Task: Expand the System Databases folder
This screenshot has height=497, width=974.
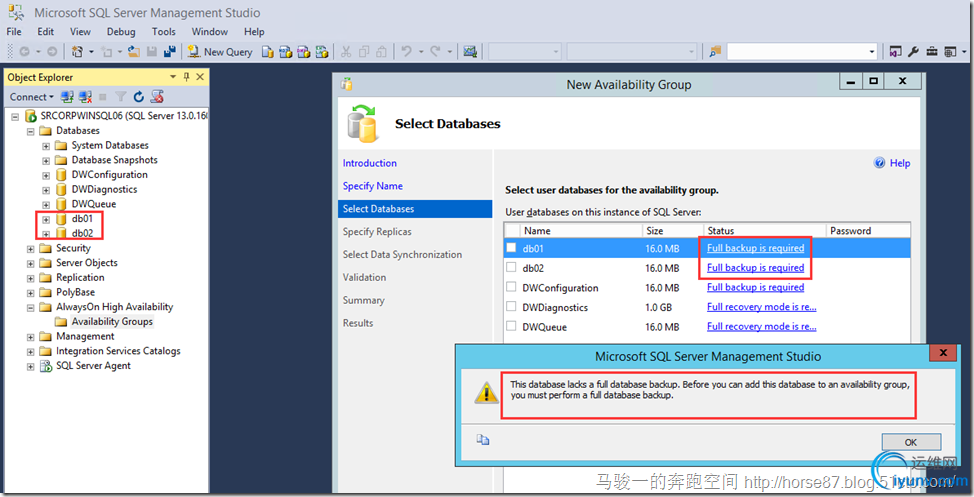Action: [46, 146]
